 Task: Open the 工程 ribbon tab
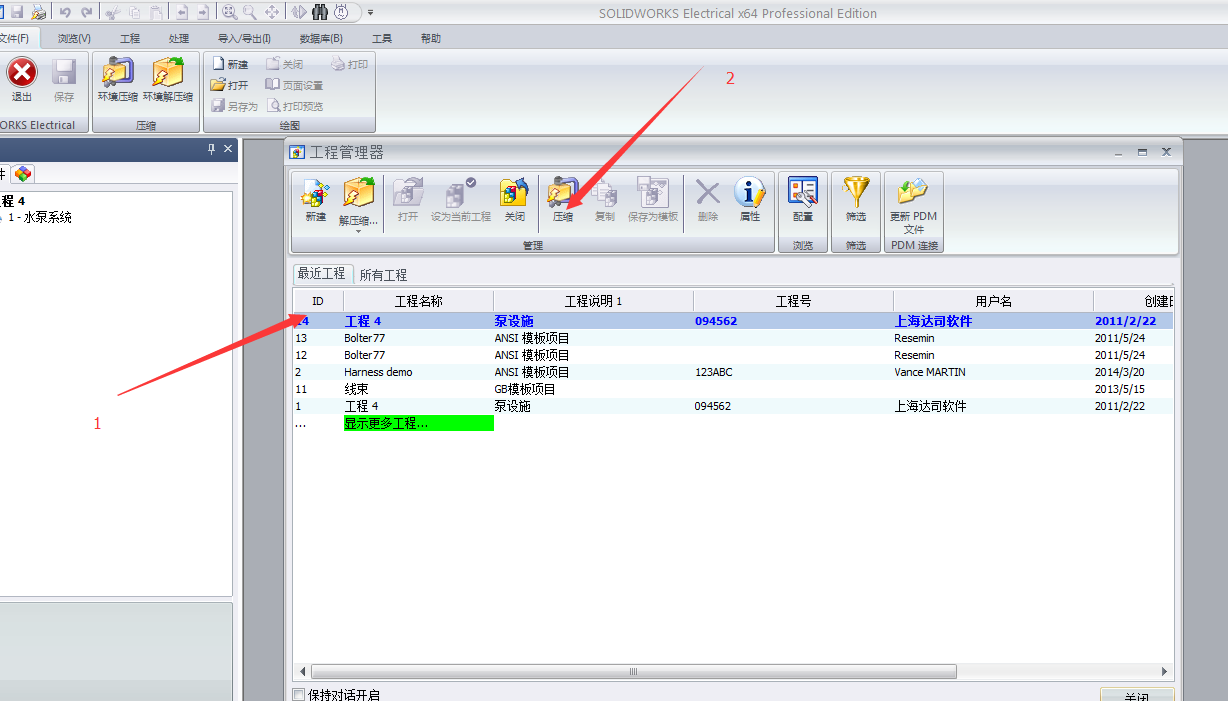point(130,38)
